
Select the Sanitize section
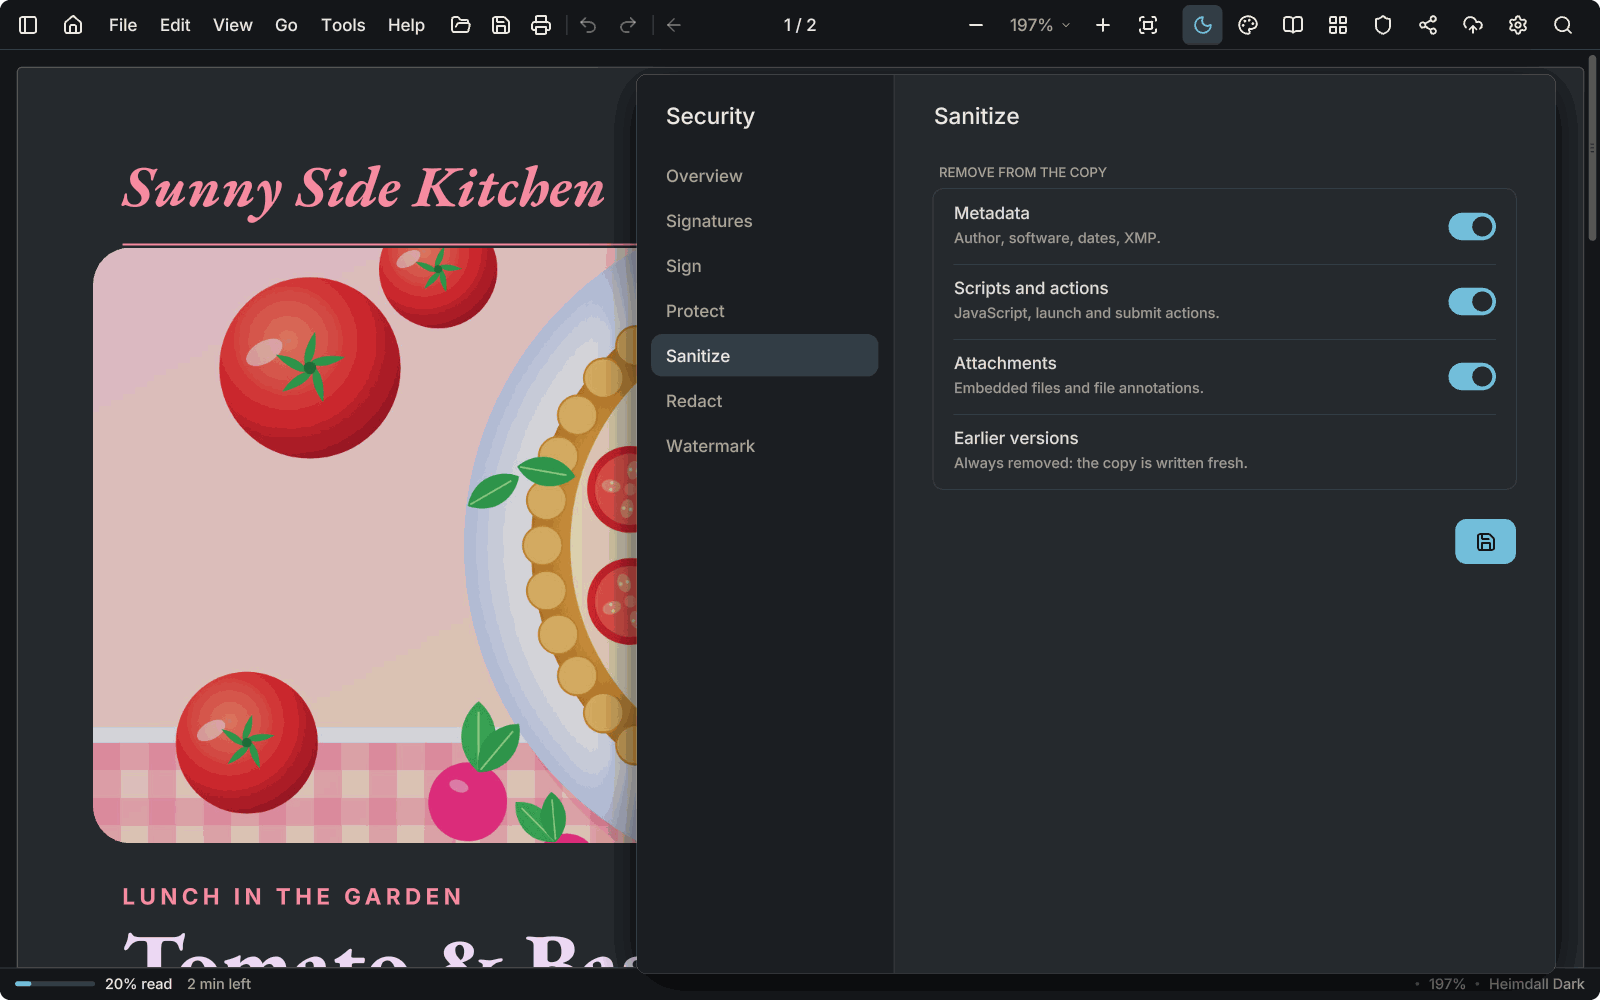pyautogui.click(x=764, y=356)
